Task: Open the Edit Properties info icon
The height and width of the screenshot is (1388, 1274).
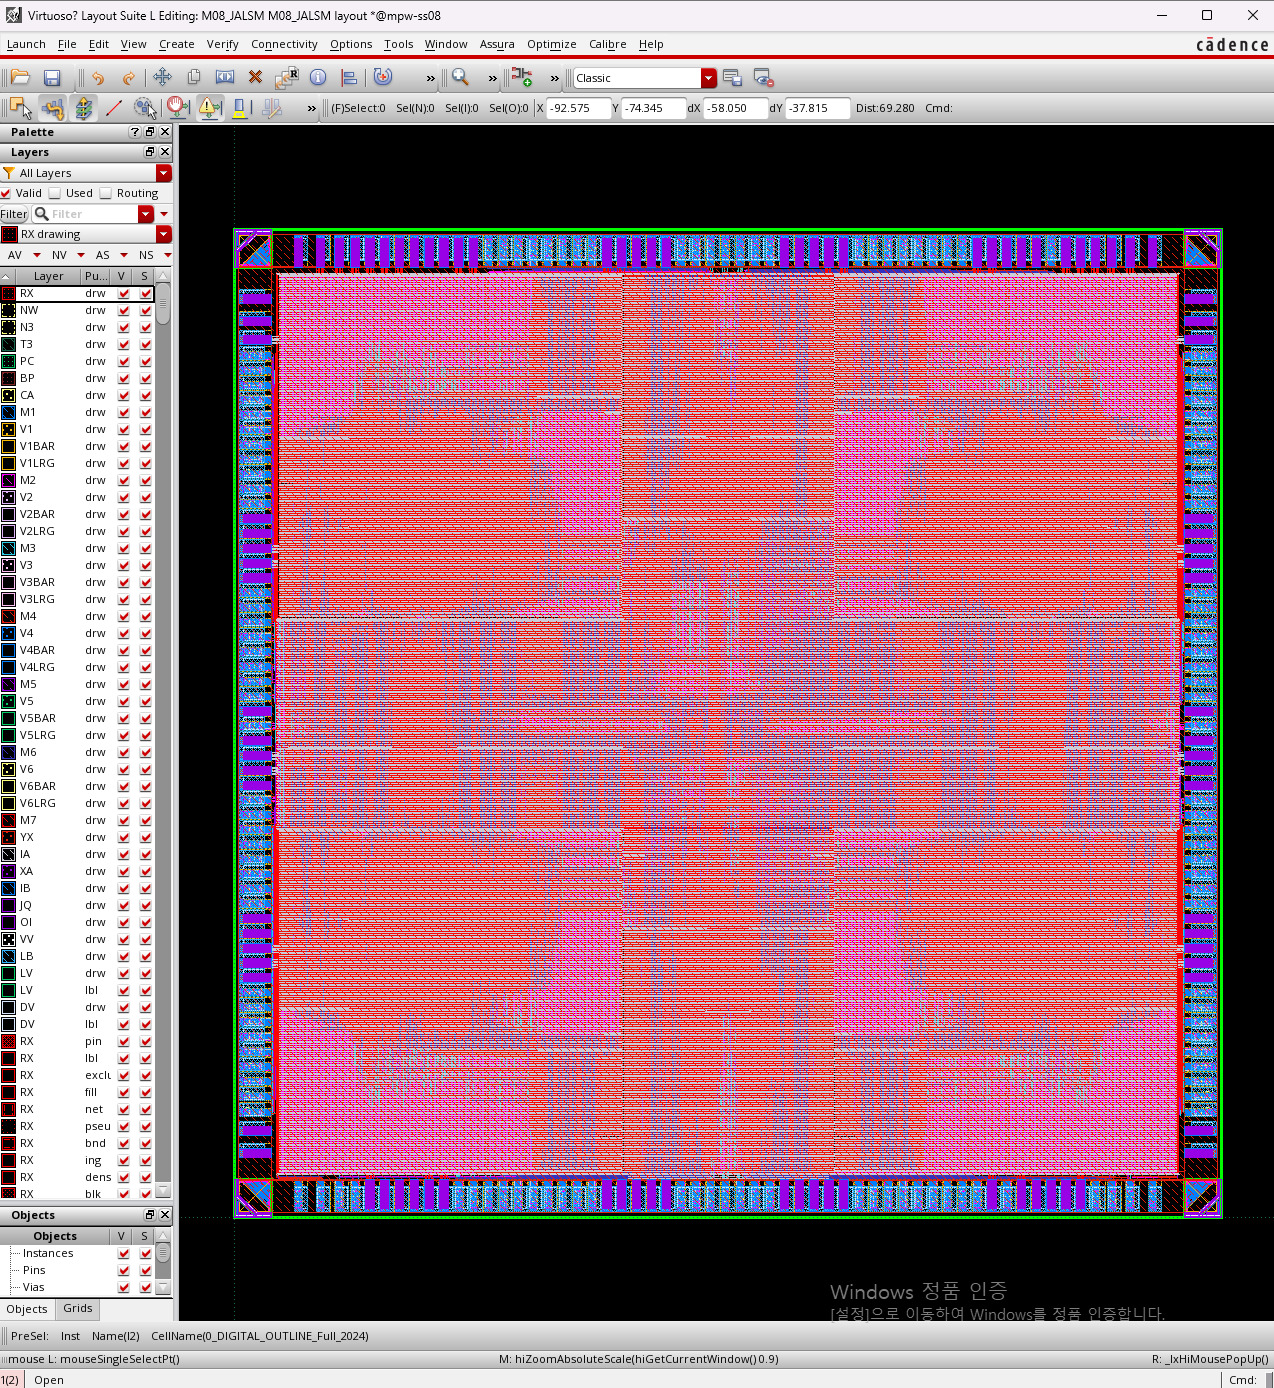Action: (318, 78)
